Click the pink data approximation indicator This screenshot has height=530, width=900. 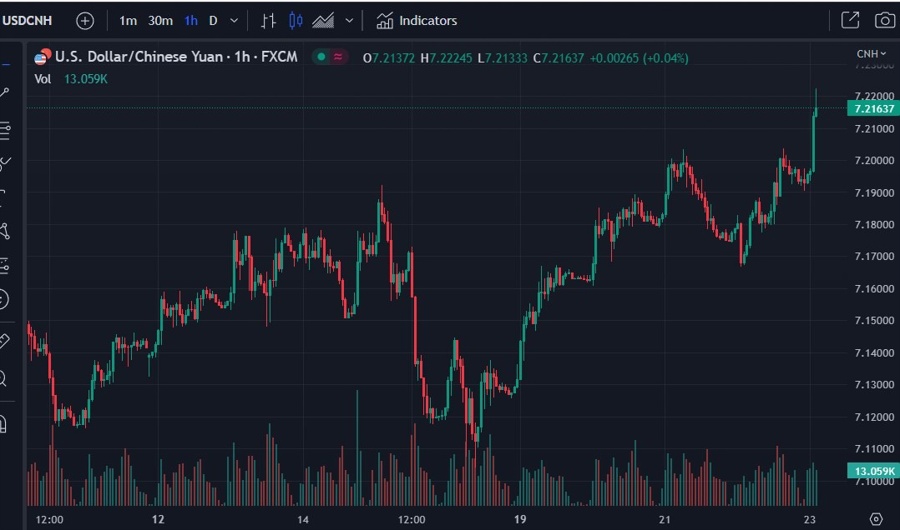coord(339,57)
